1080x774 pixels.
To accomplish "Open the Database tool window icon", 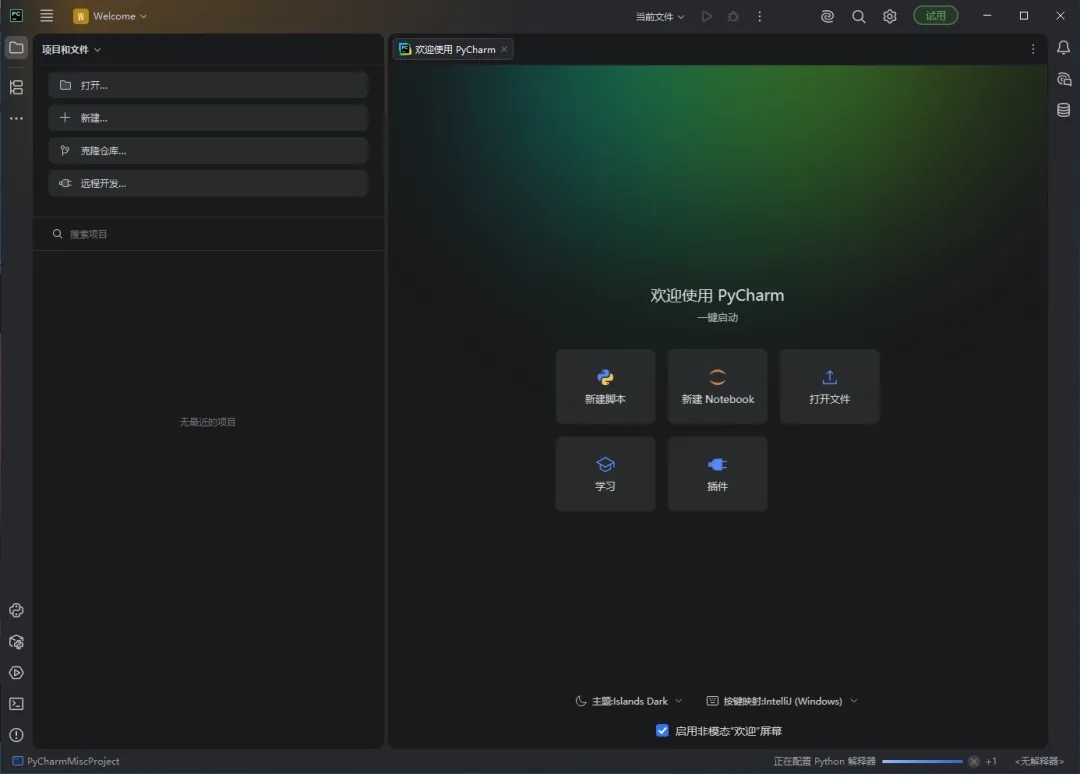I will 1063,110.
